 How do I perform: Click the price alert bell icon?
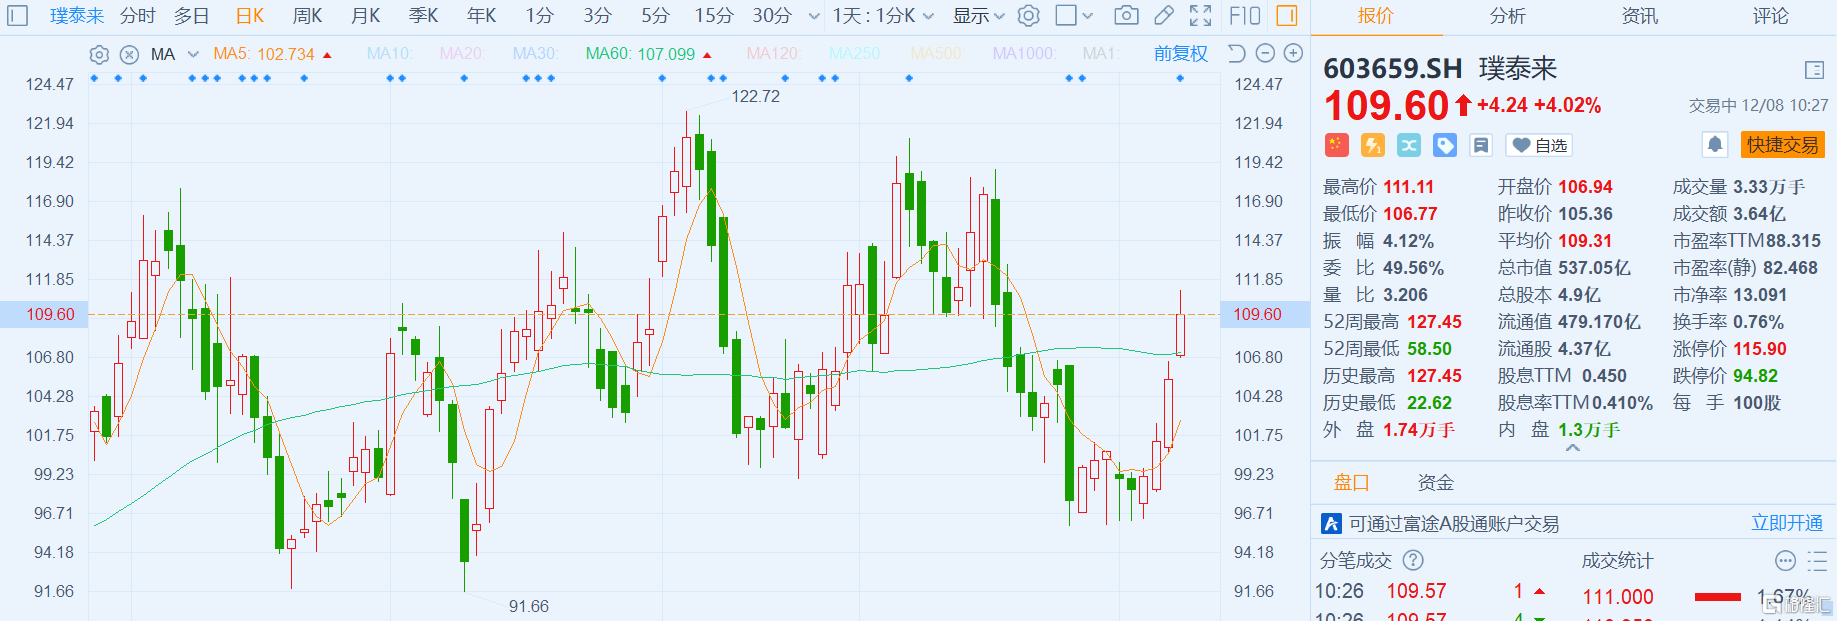(1715, 145)
